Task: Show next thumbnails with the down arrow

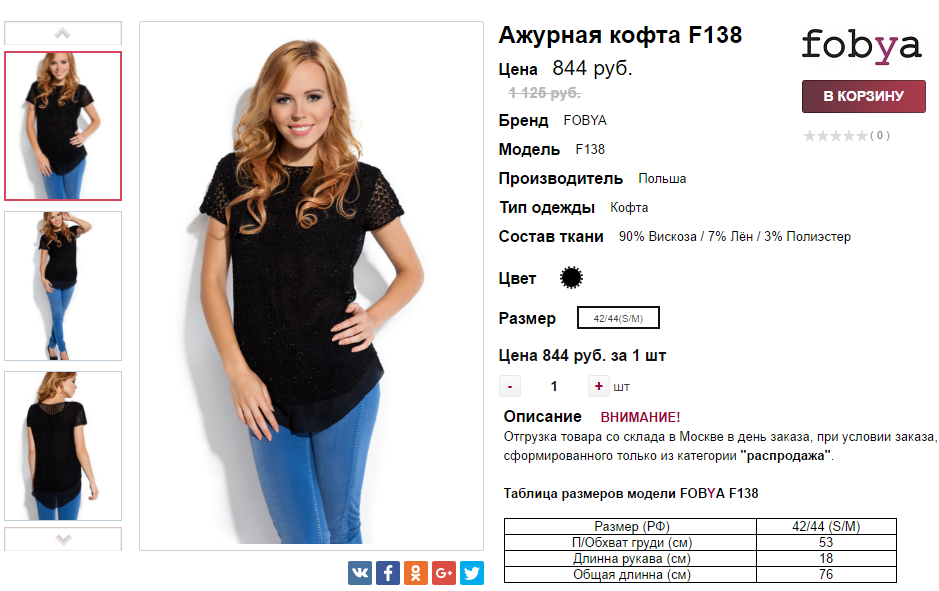Action: click(63, 539)
